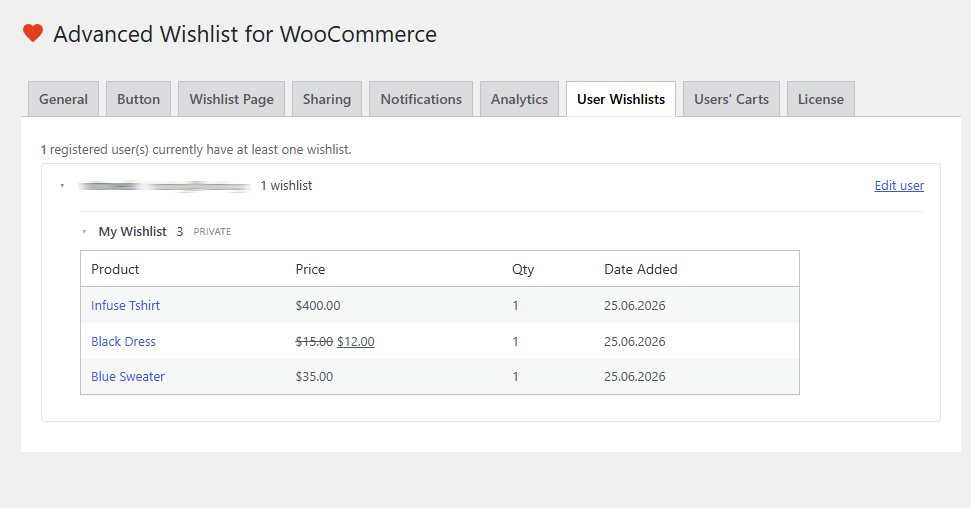Screen dimensions: 971x508
Task: Open the Black Dress product link
Action: [x=123, y=341]
